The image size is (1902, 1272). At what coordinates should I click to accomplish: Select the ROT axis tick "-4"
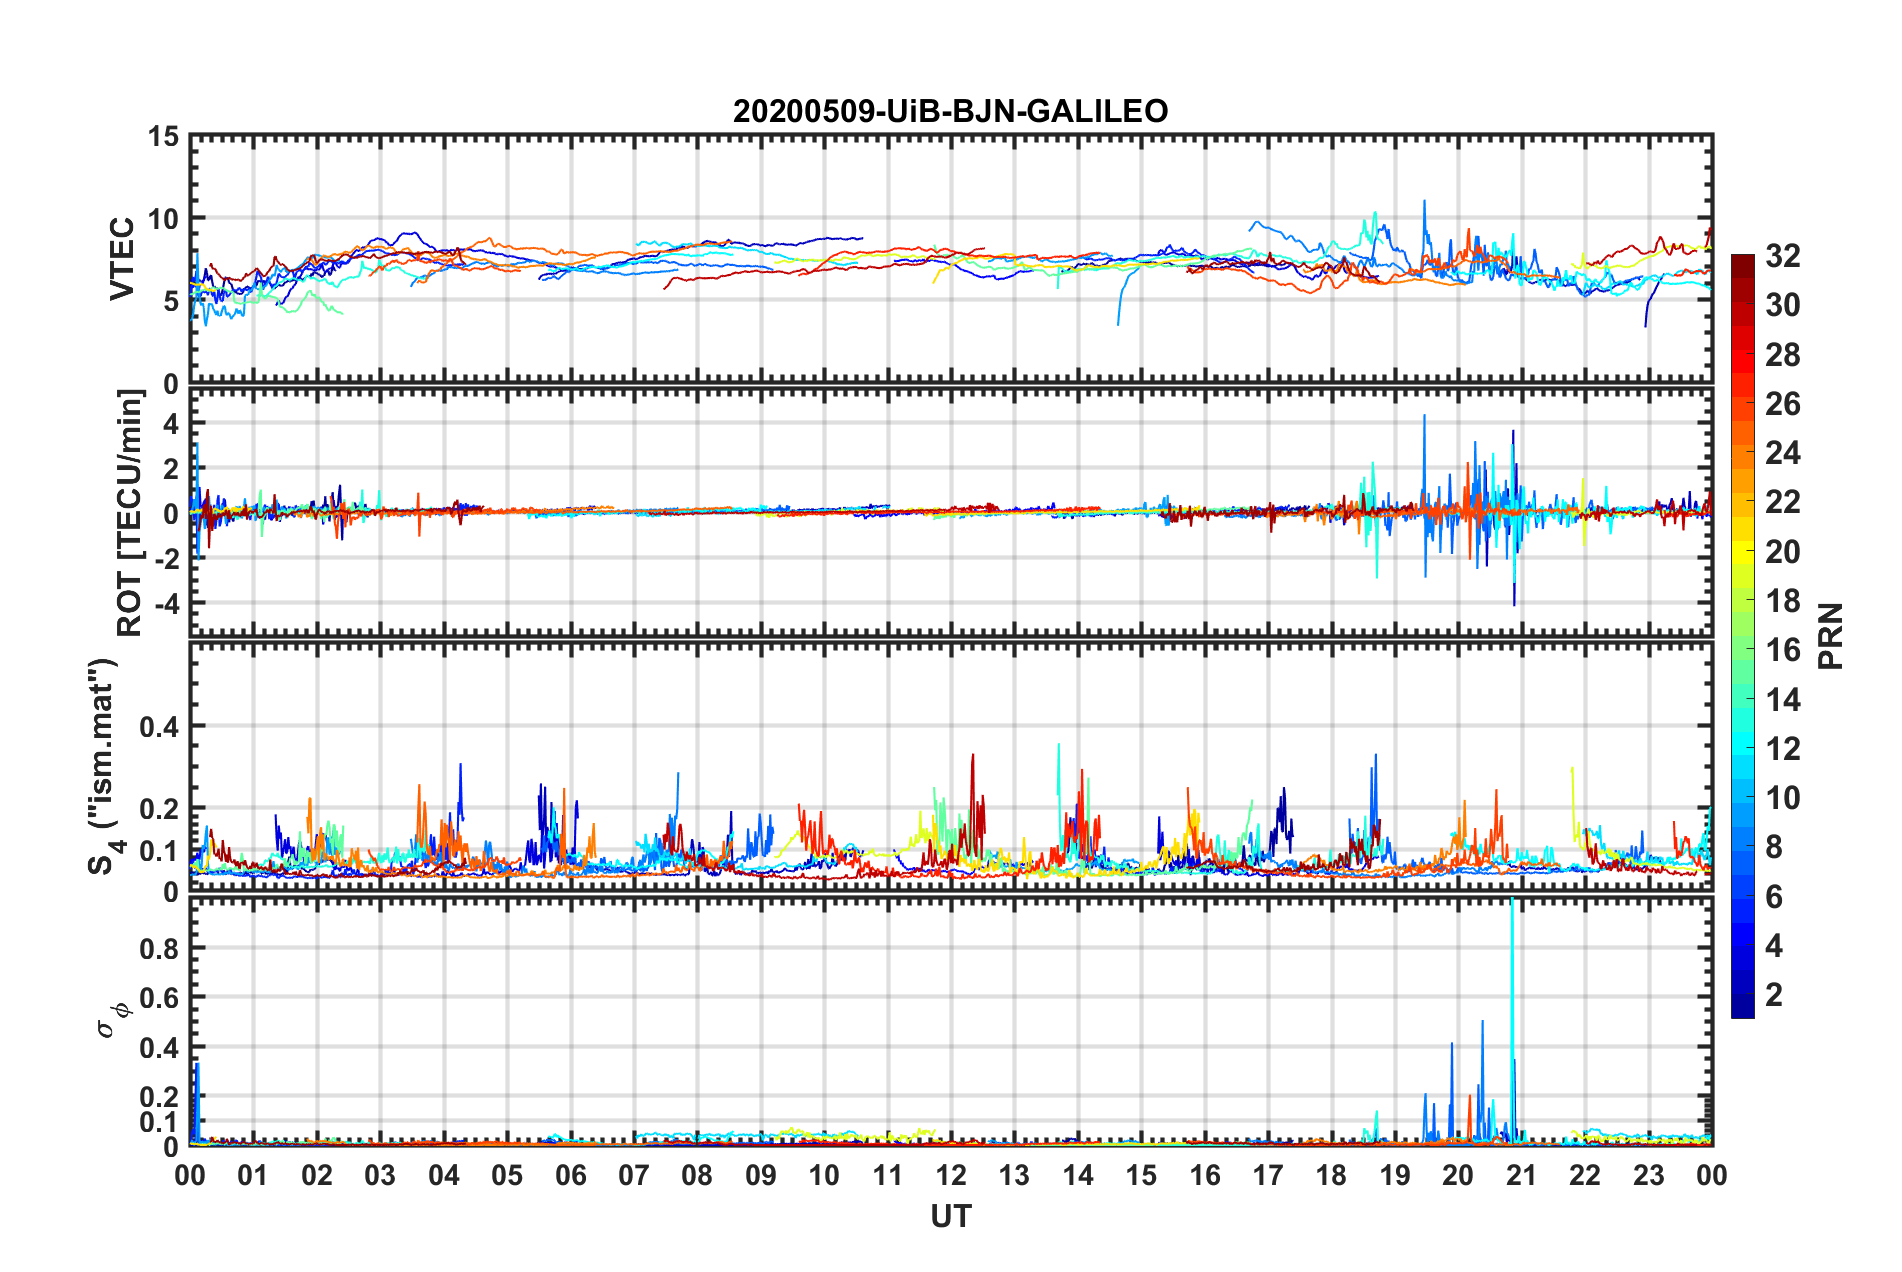[167, 603]
